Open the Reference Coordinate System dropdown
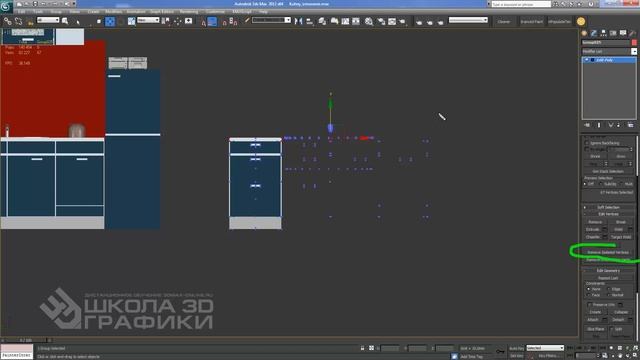This screenshot has height=360, width=640. point(148,20)
